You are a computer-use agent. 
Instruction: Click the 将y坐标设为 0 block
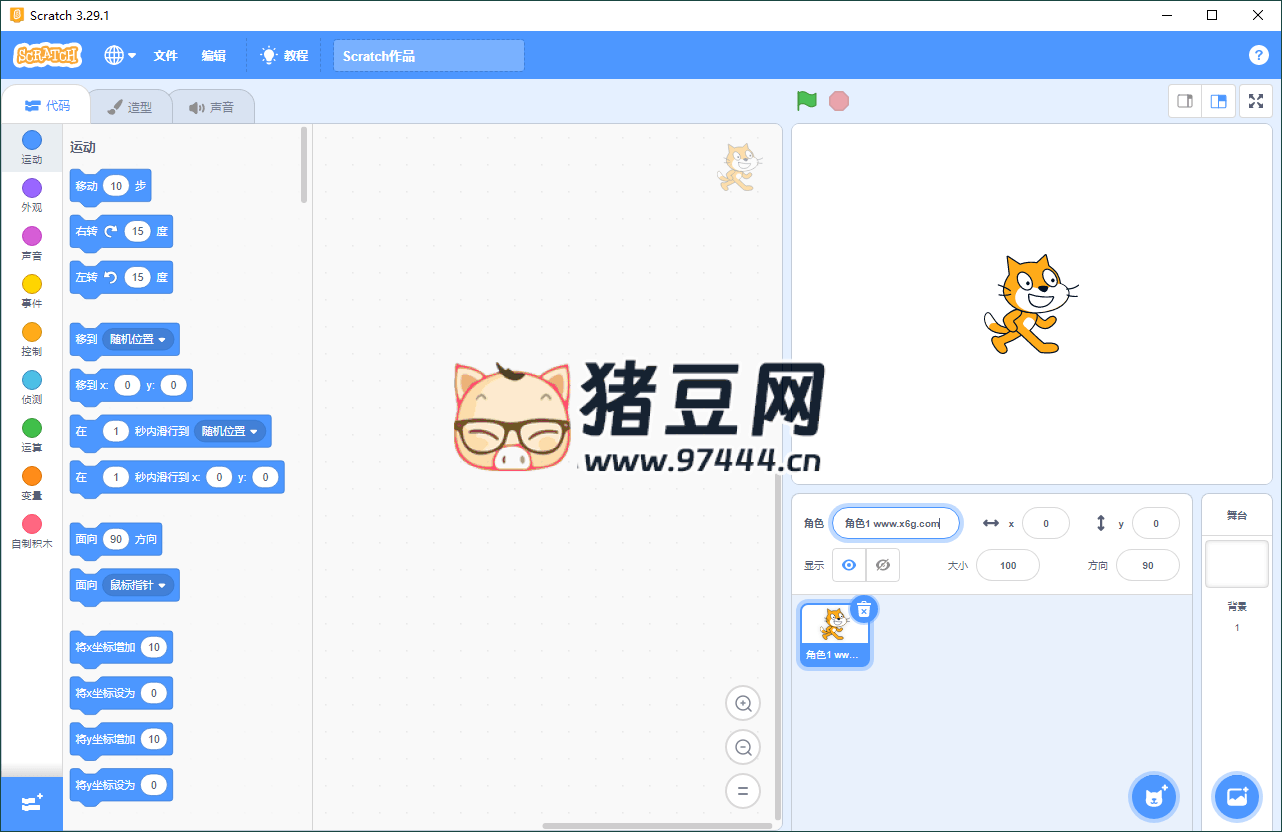pyautogui.click(x=121, y=785)
